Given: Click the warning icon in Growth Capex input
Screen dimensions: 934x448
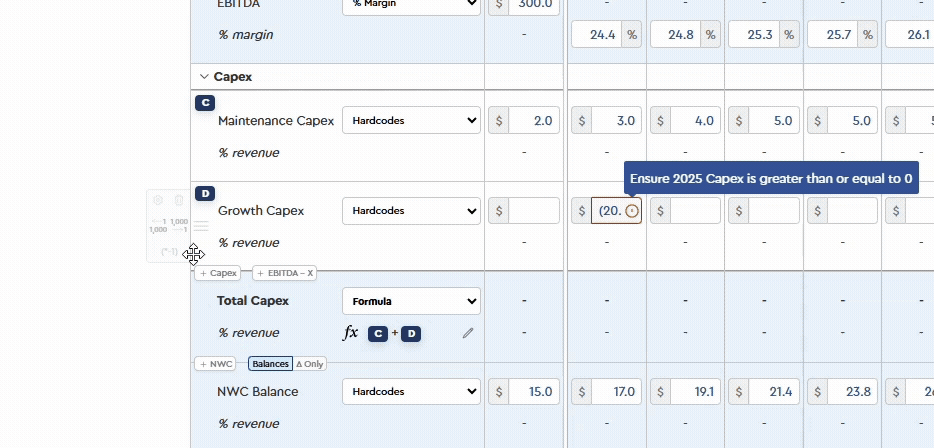Looking at the screenshot, I should tap(632, 211).
